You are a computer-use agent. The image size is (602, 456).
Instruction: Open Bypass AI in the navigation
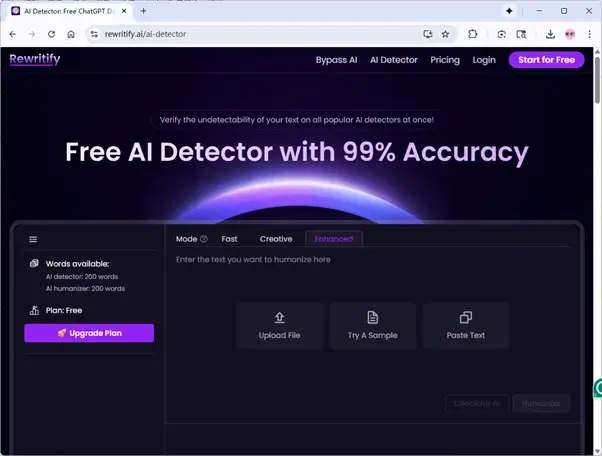pyautogui.click(x=336, y=60)
